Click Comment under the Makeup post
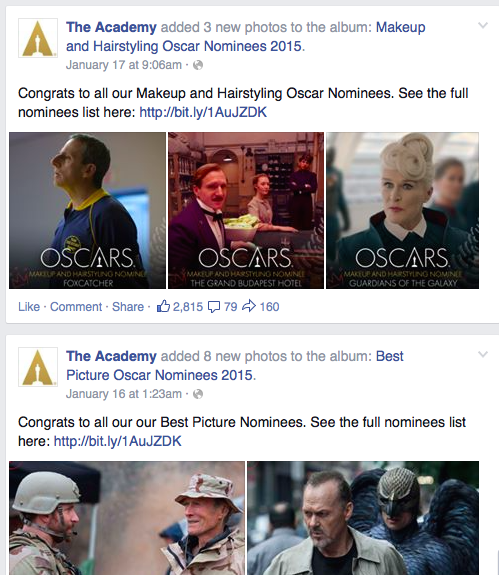Screen dimensions: 499x575 click(76, 307)
